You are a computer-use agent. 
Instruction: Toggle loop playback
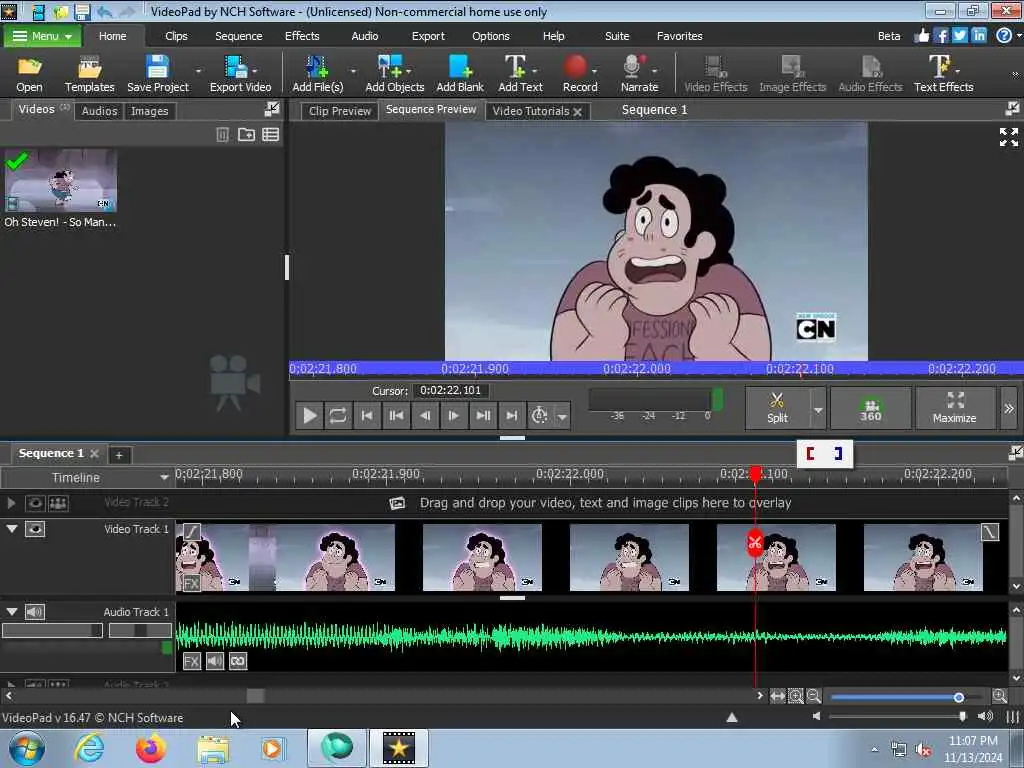[338, 415]
